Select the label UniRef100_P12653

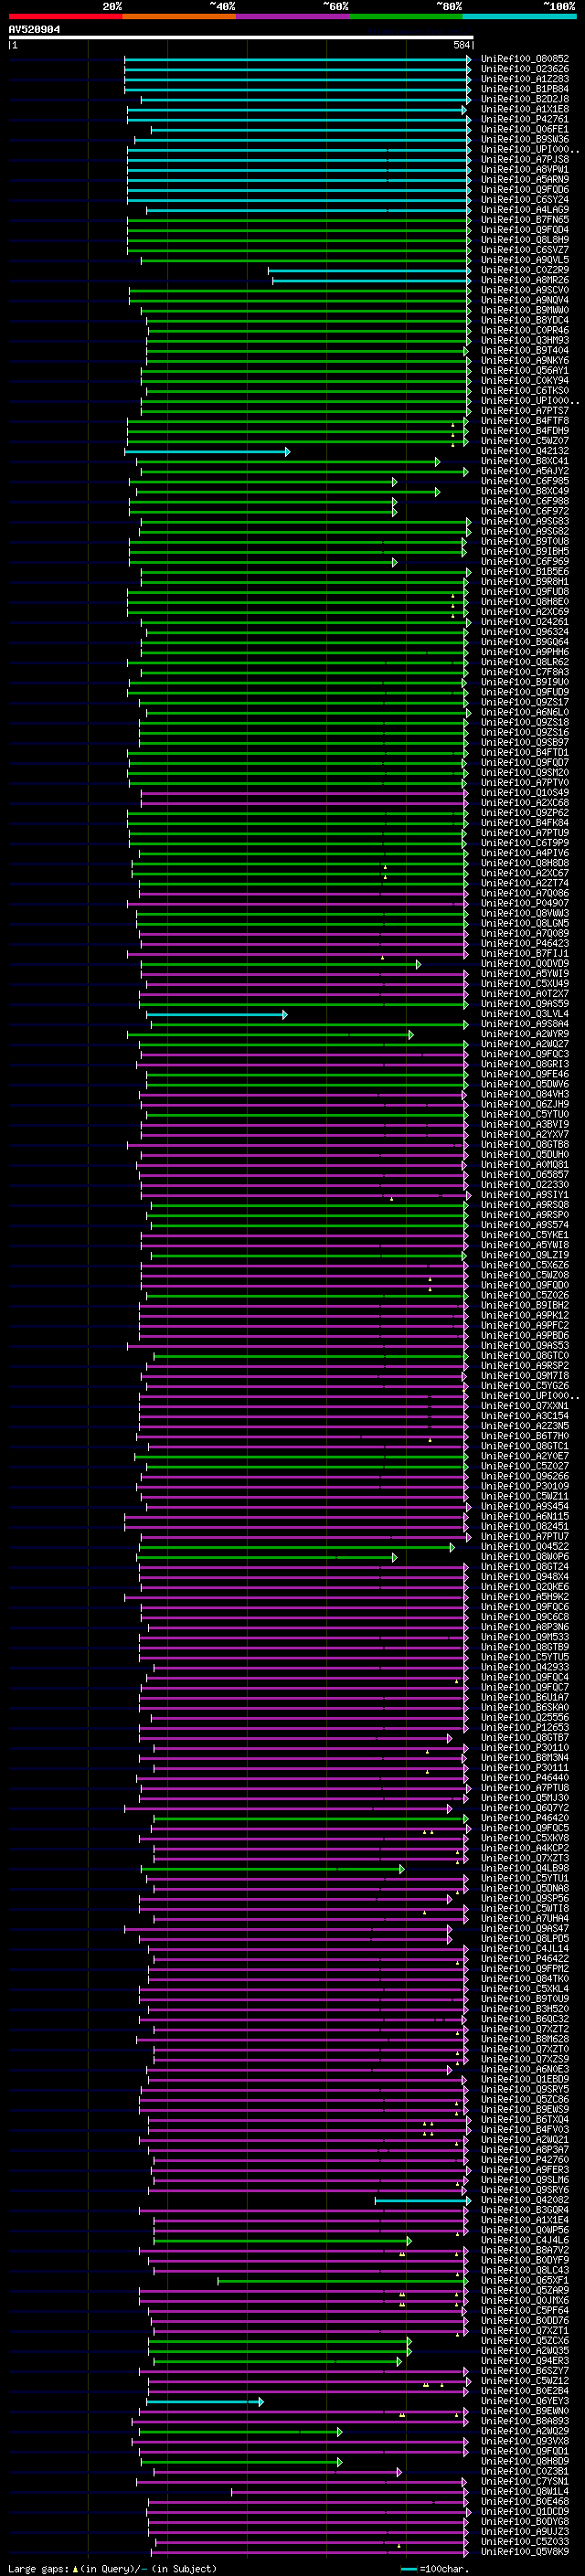pos(524,1727)
